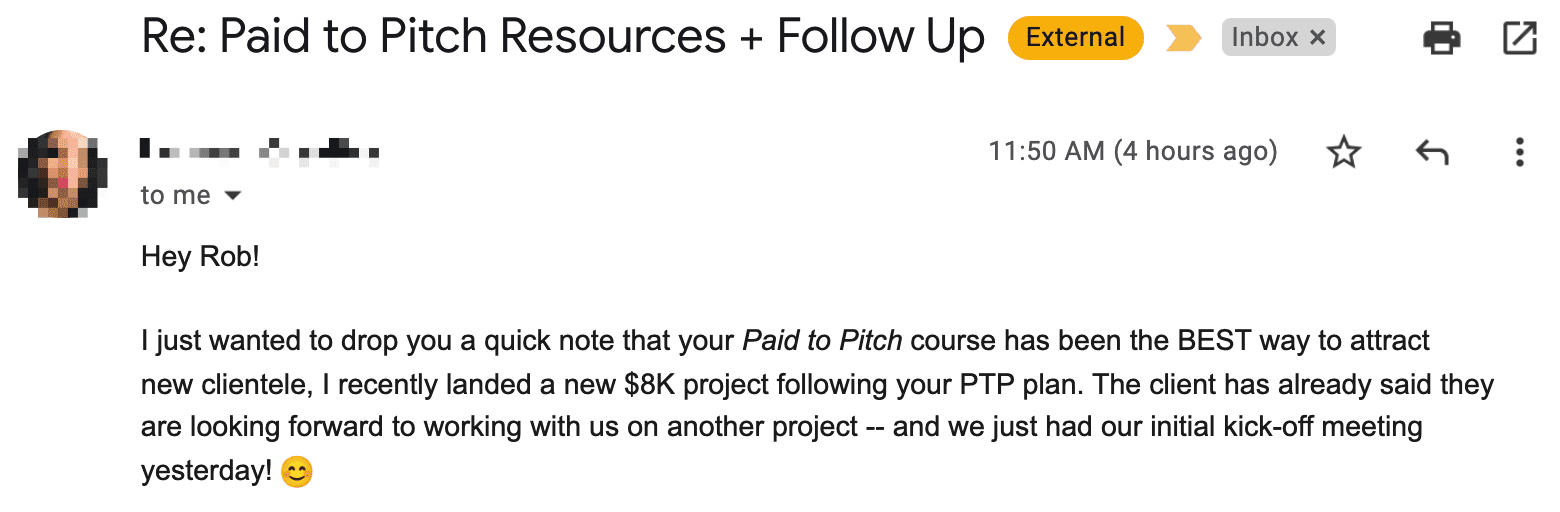This screenshot has height=512, width=1560.
Task: Click the word 'BEST' in the message
Action: [1214, 341]
